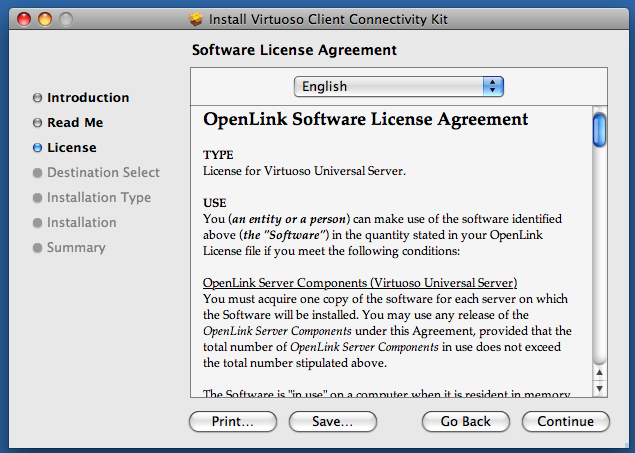
Task: Click the Installation Type bullet icon
Action: pos(37,198)
